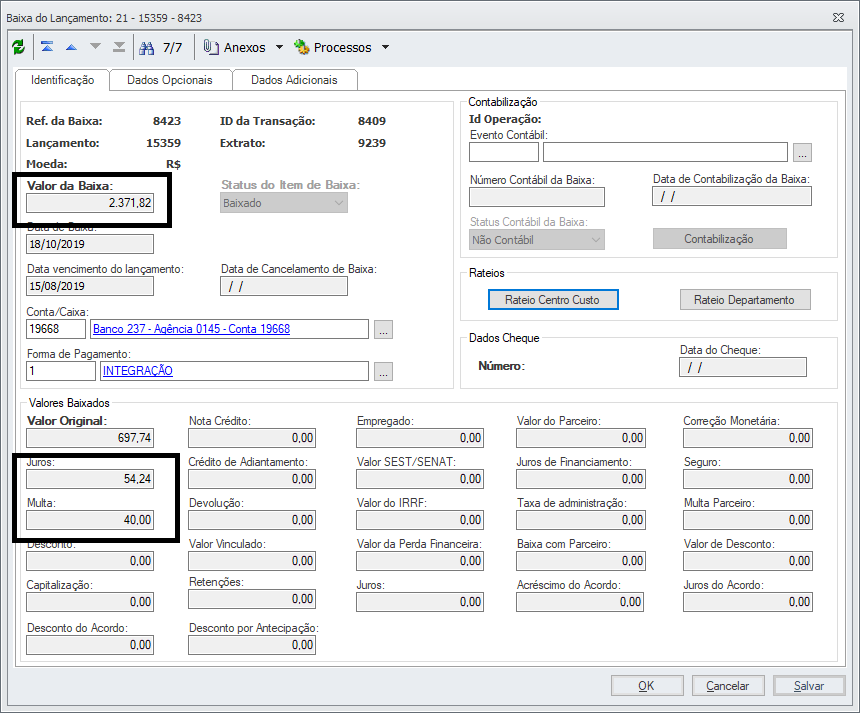
Task: Switch to the Dados Adicionais tab
Action: pyautogui.click(x=295, y=80)
